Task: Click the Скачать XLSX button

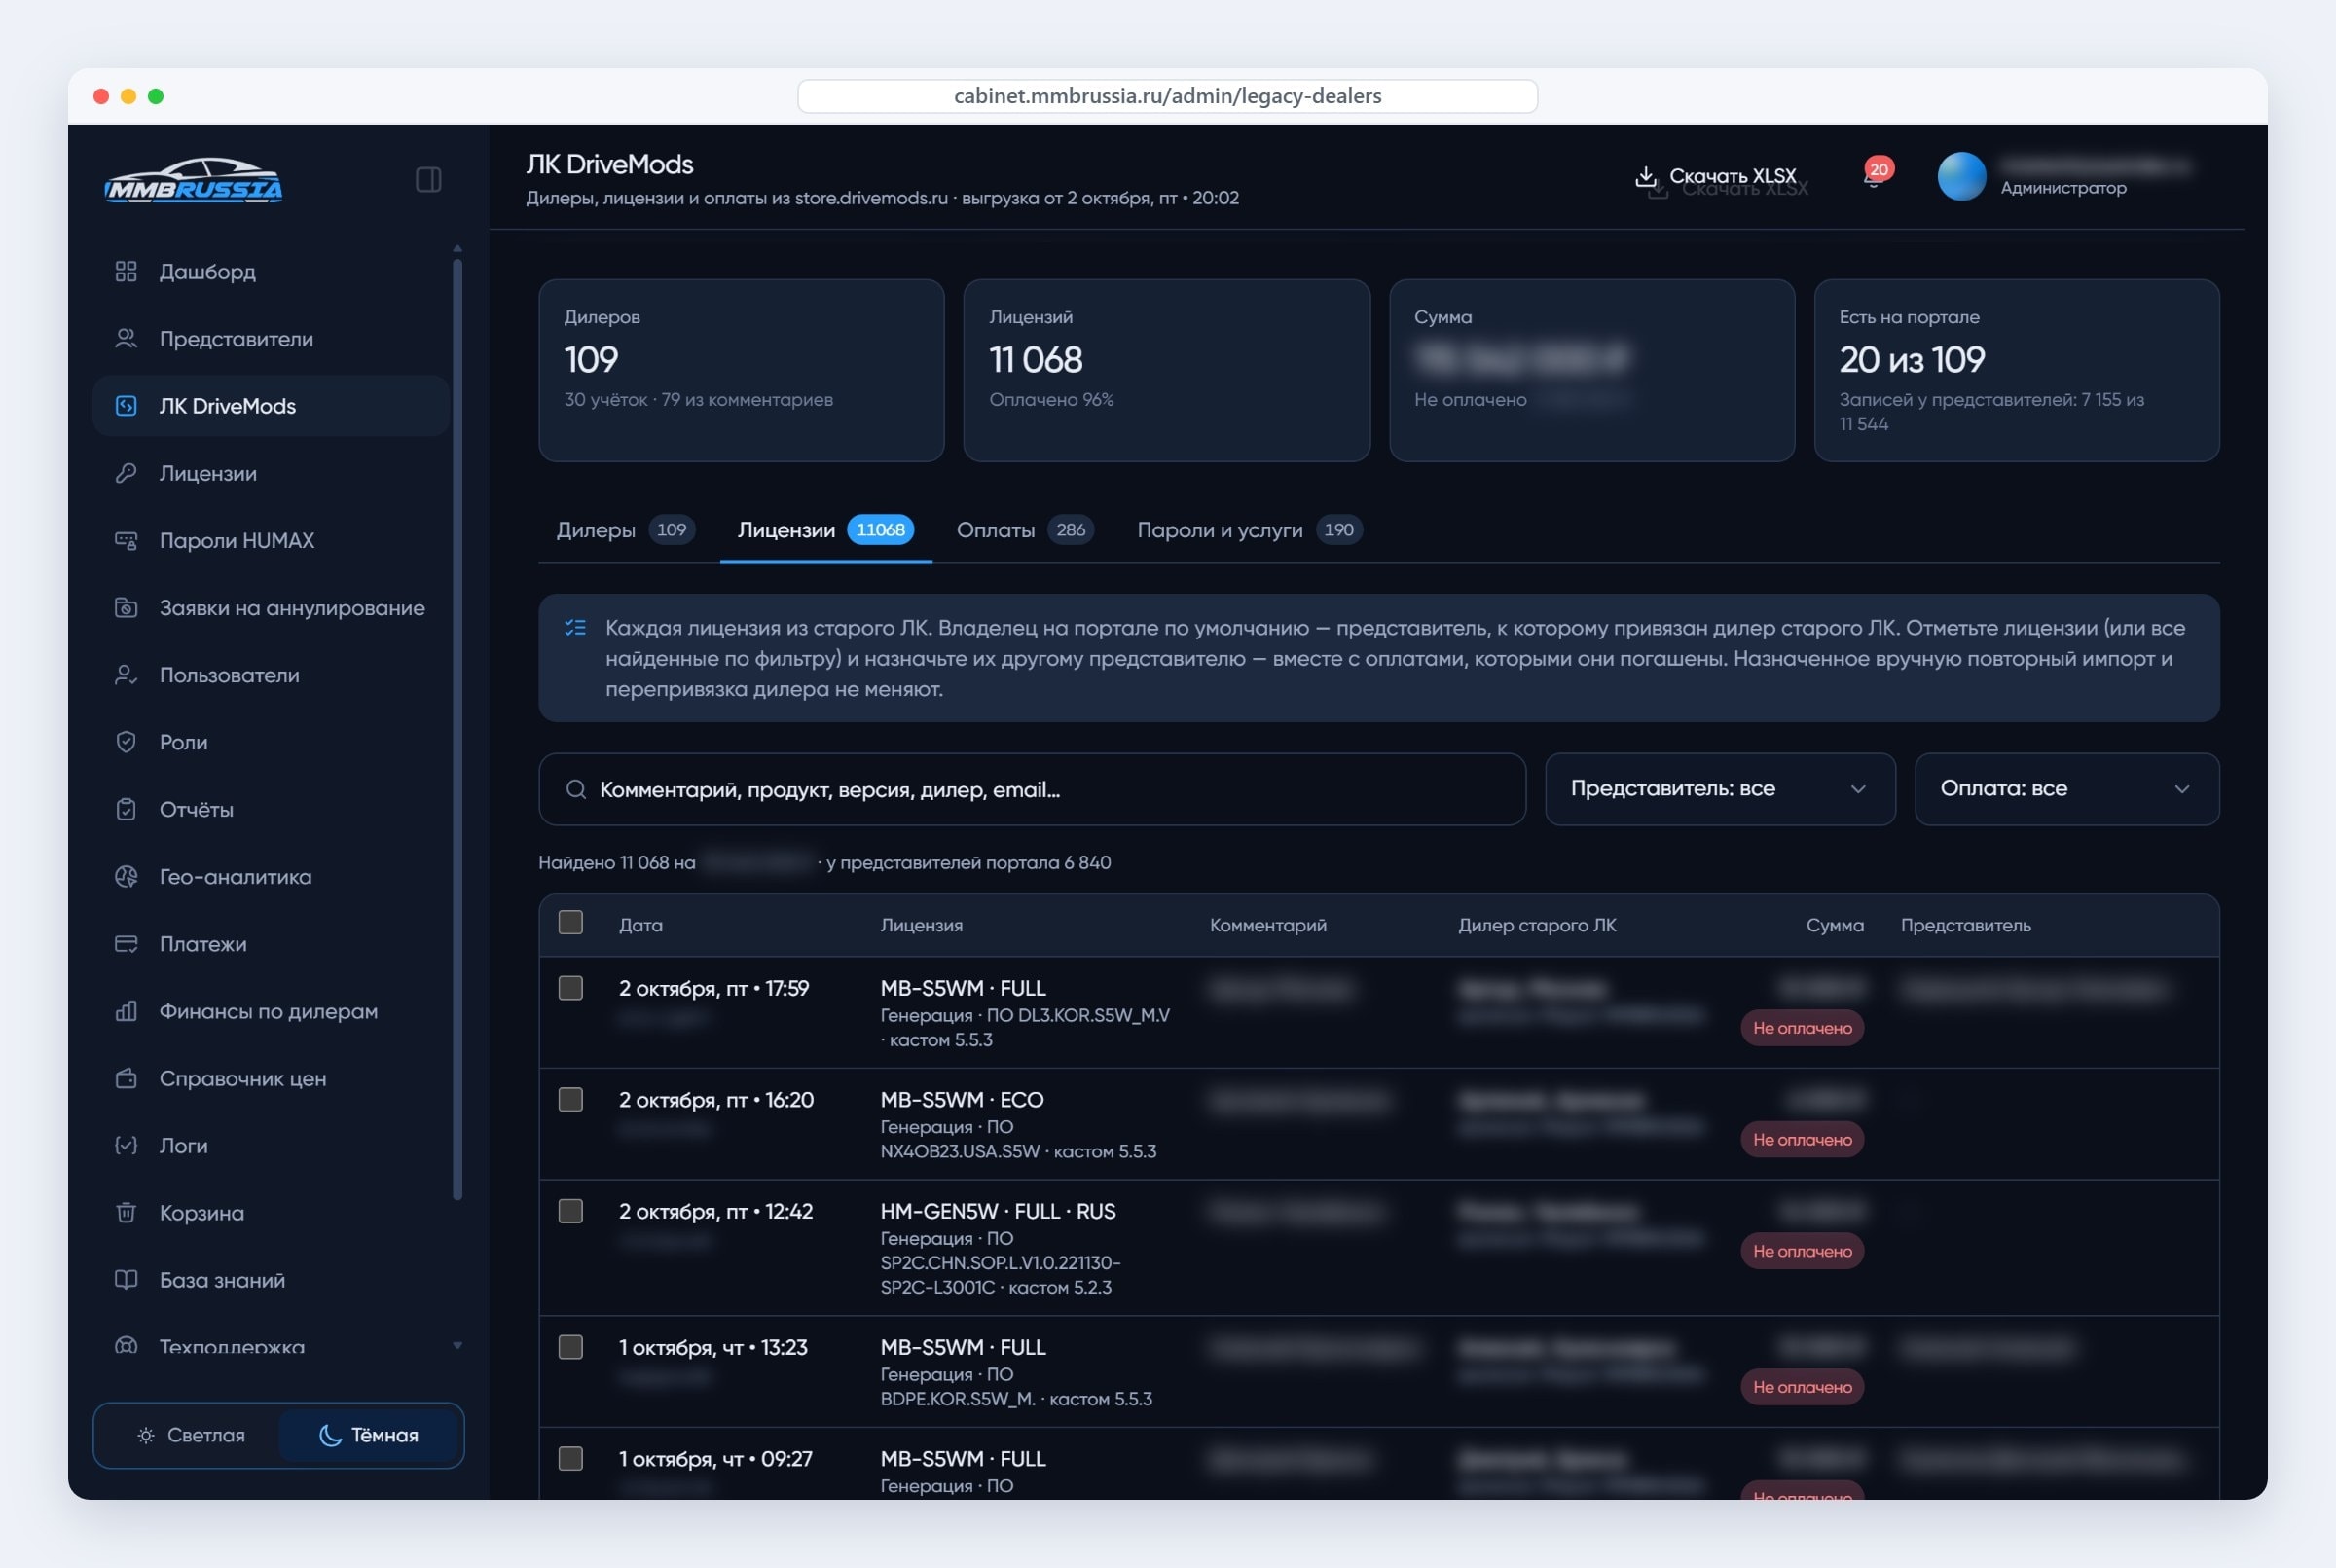Action: click(1716, 177)
